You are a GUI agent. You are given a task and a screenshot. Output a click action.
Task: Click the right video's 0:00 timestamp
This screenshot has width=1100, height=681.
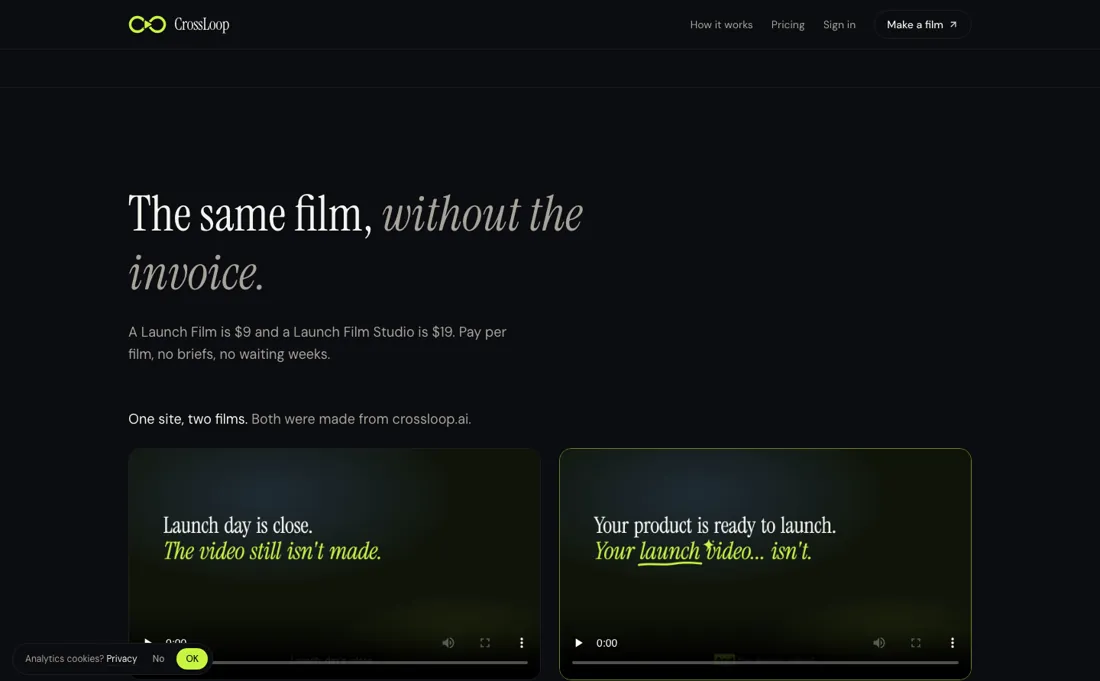coord(607,643)
